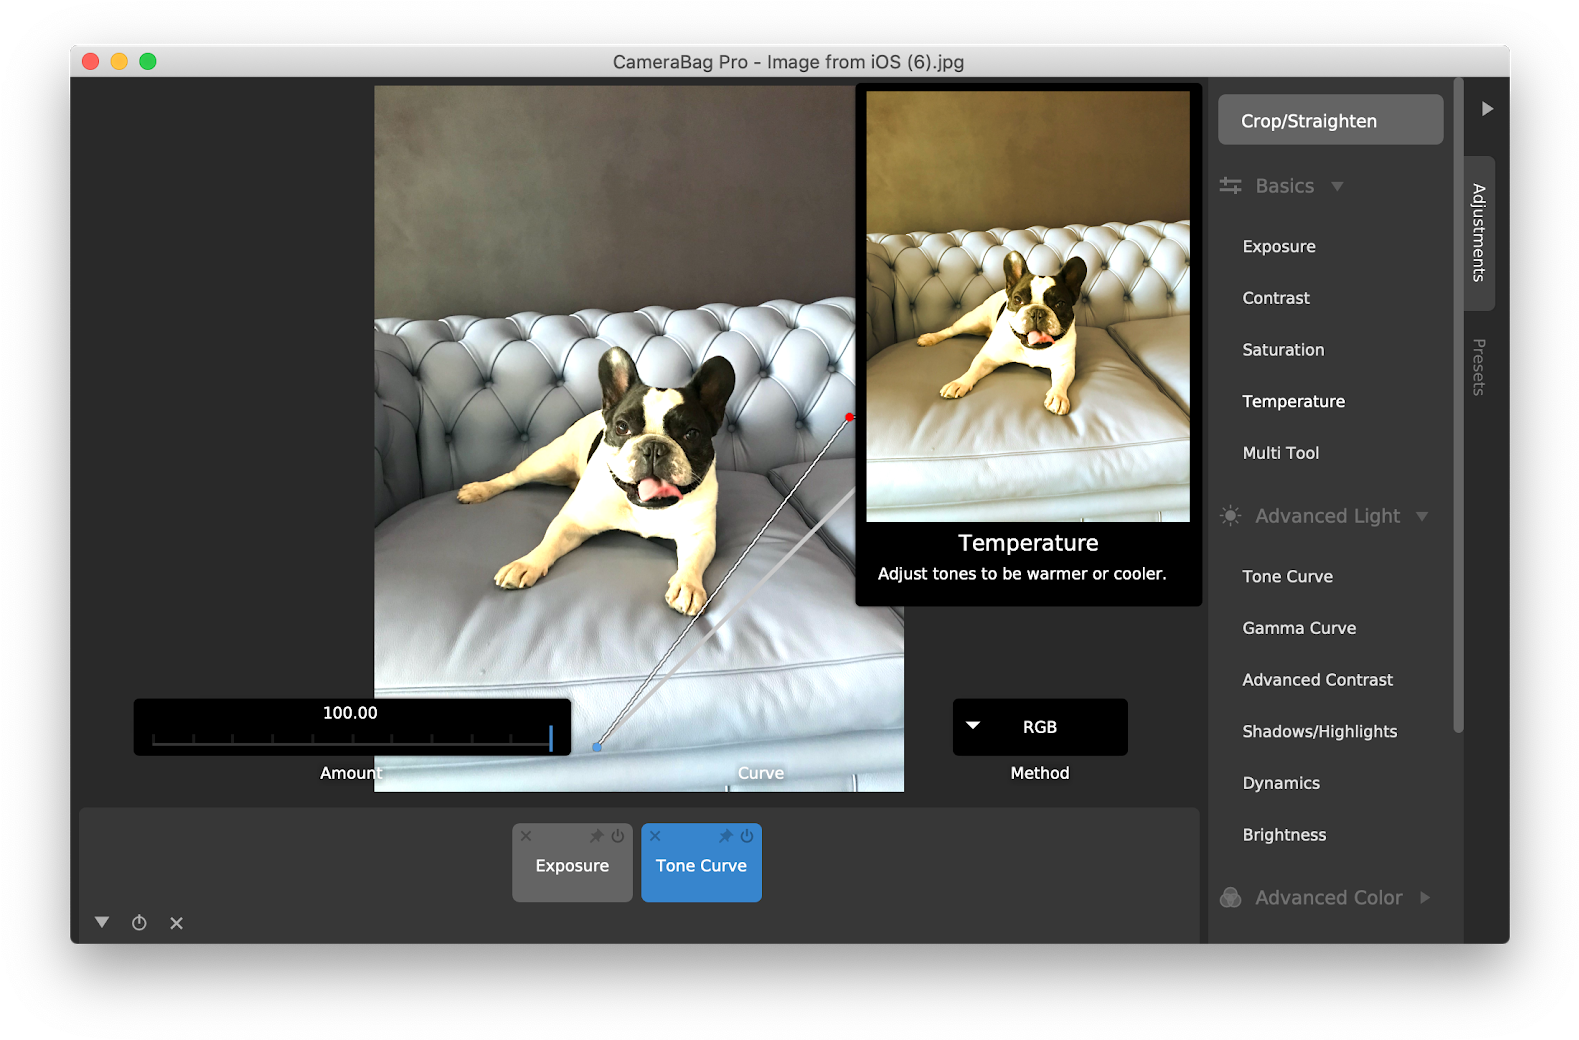Click the Advanced Color section header text
This screenshot has width=1579, height=1040.
pos(1328,898)
